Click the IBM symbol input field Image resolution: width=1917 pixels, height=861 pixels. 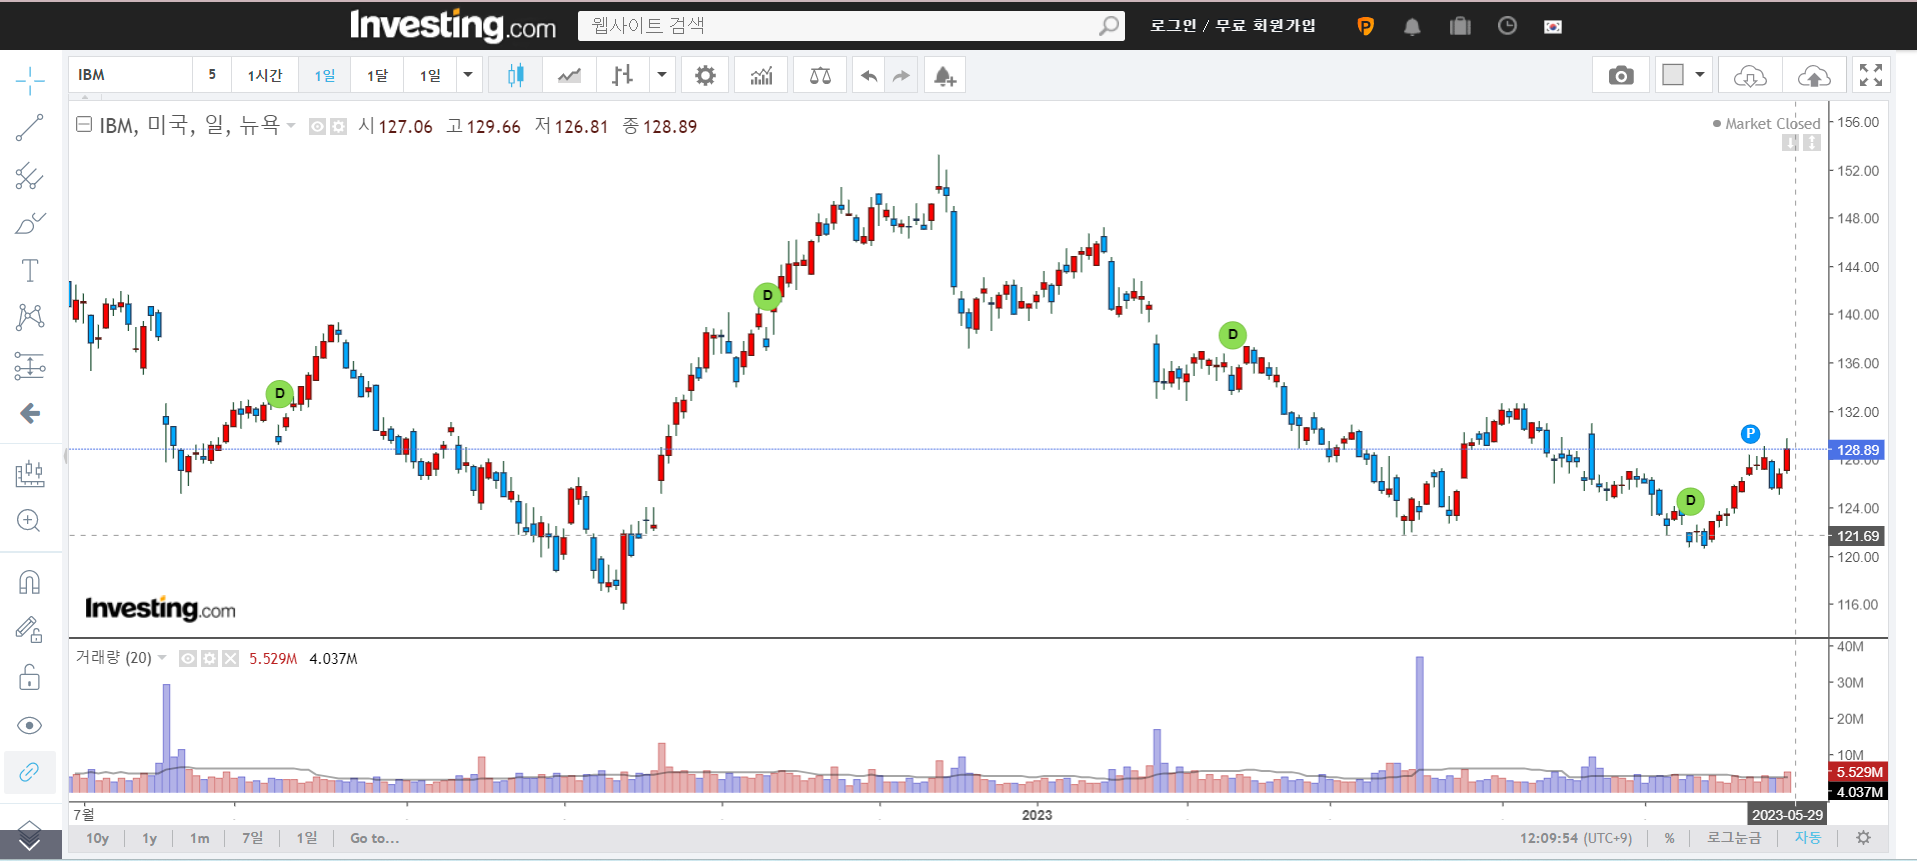click(130, 75)
